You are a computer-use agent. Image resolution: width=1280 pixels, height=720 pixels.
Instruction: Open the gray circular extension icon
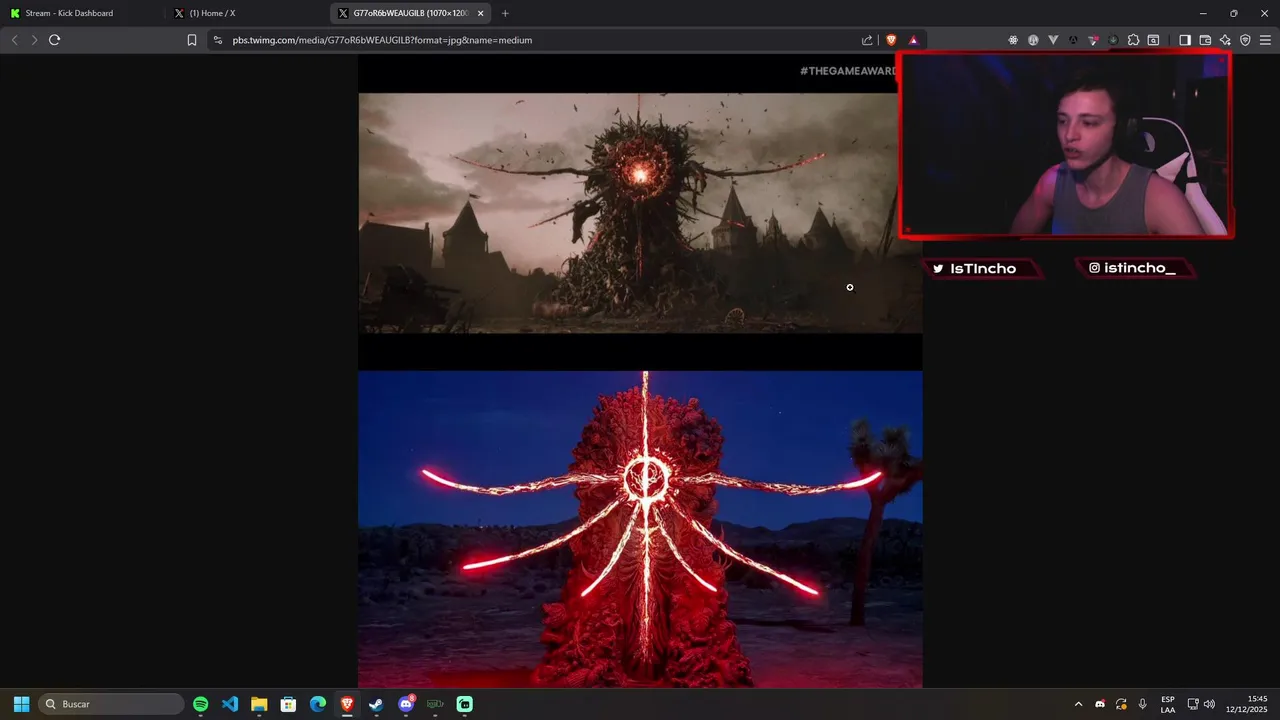pyautogui.click(x=1033, y=40)
